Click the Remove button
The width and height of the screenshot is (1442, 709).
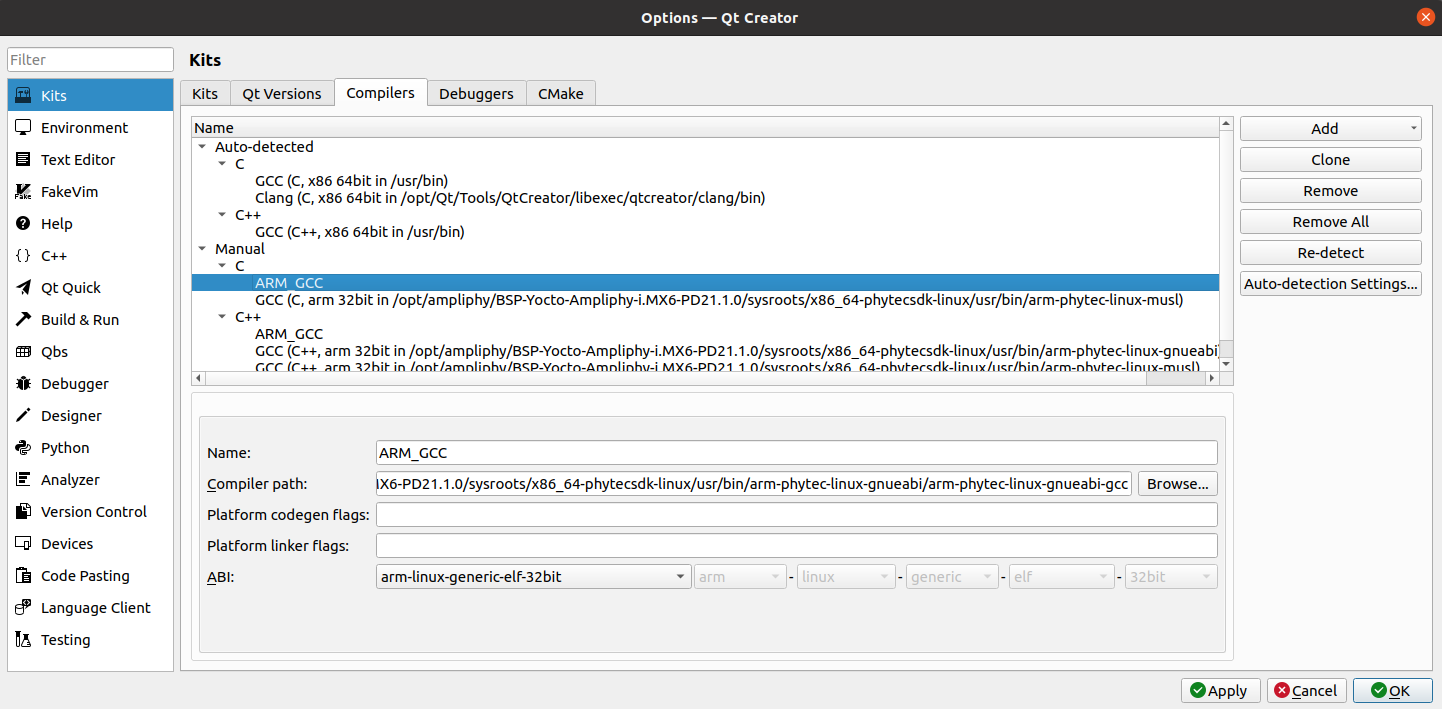(1330, 191)
